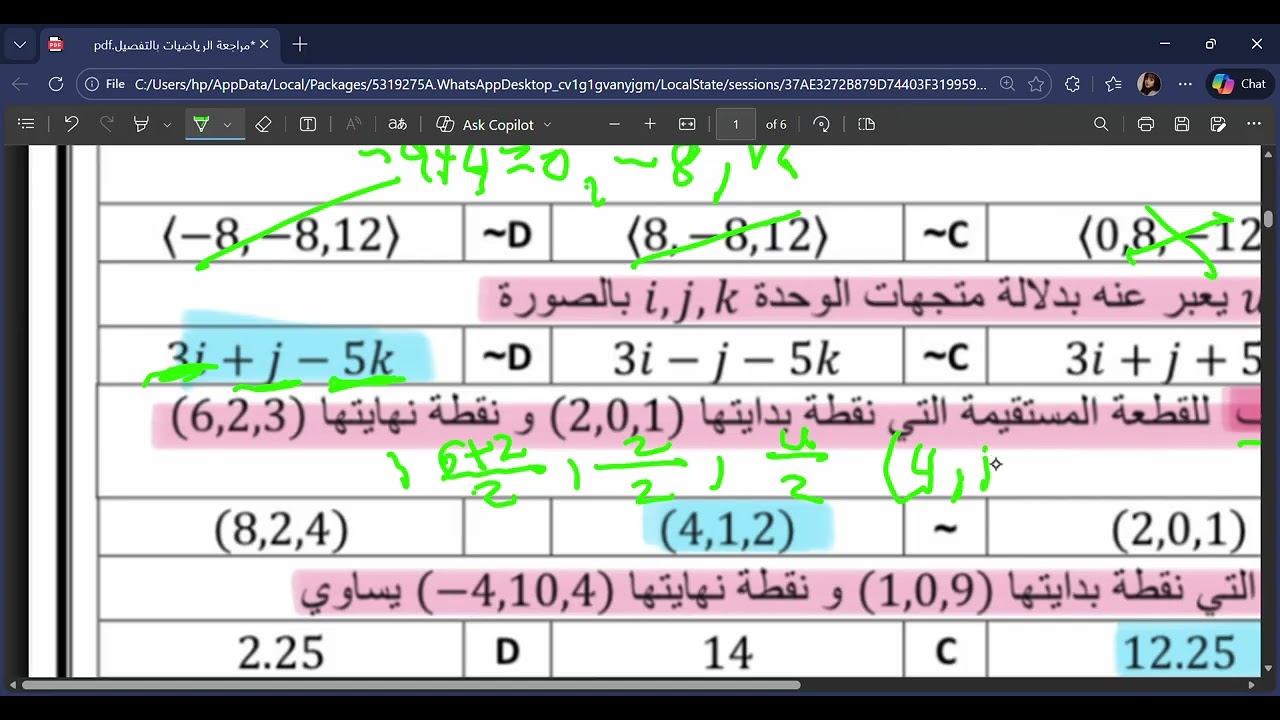The width and height of the screenshot is (1280, 720).
Task: Select the Highlight tool
Action: [x=141, y=124]
